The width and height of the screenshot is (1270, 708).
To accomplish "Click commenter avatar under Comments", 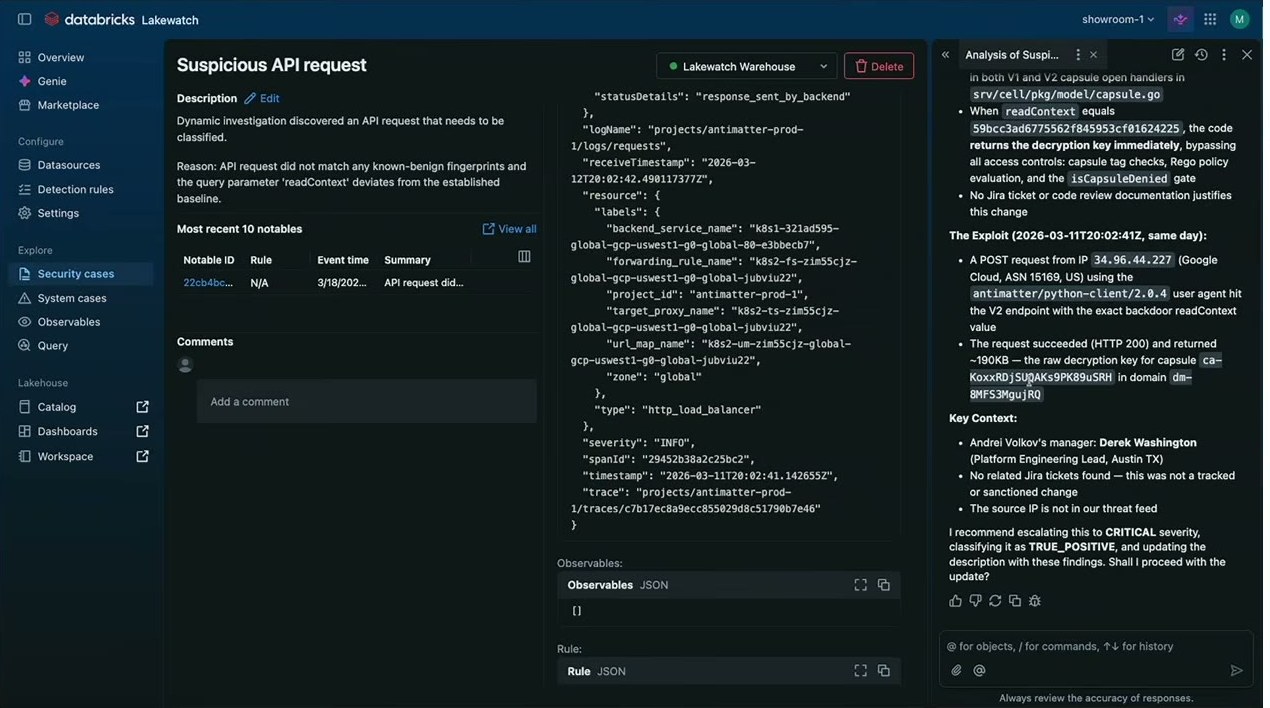I will 185,365.
